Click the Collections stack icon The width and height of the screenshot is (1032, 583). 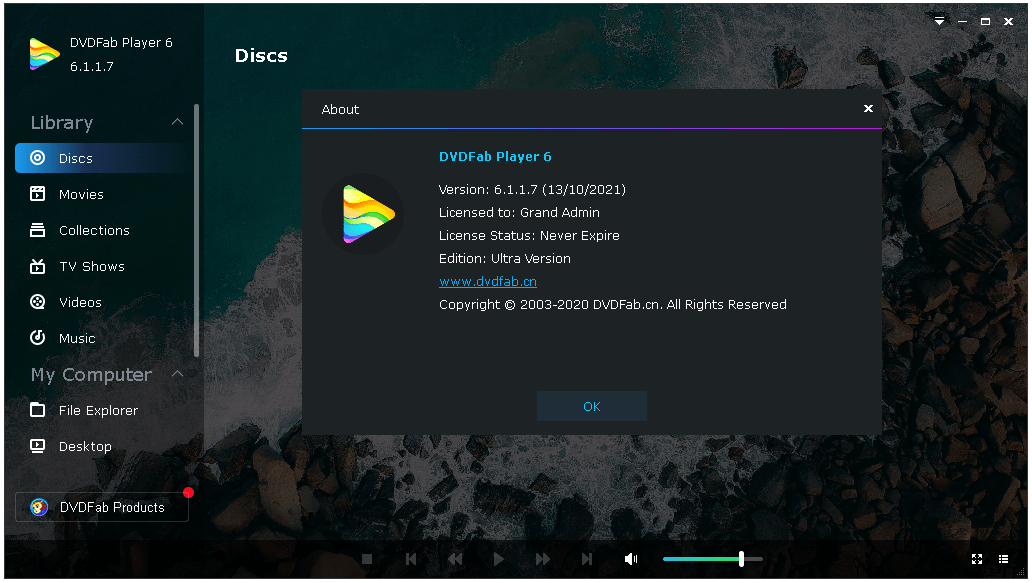point(38,230)
